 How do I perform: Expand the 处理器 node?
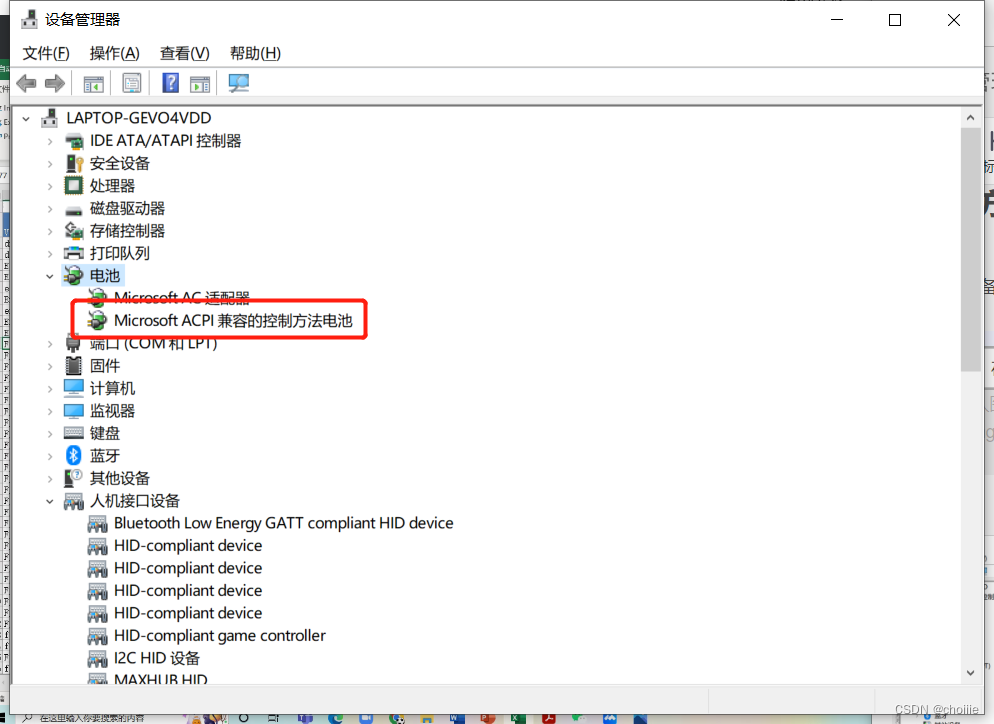click(50, 186)
